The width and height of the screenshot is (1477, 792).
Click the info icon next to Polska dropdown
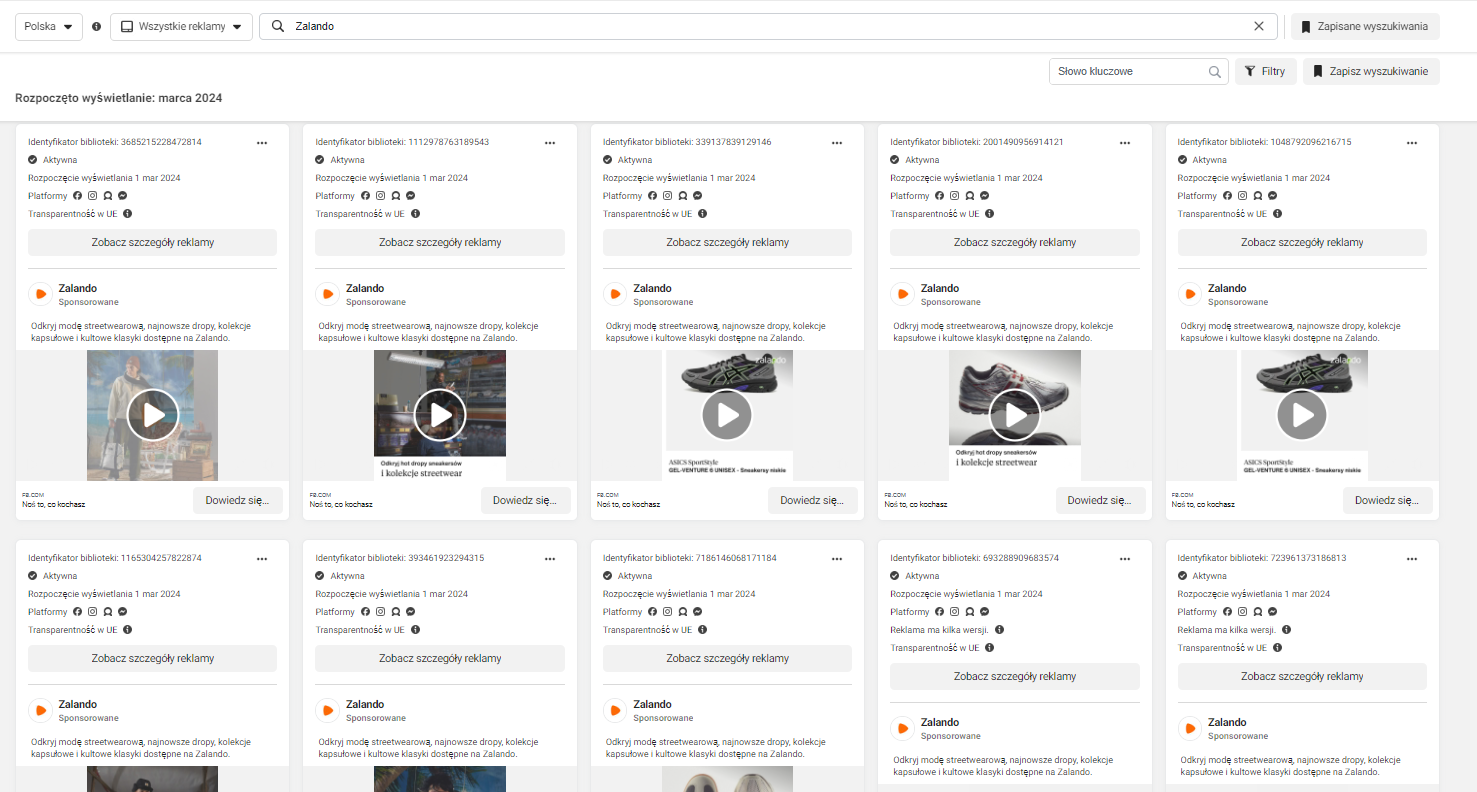click(97, 27)
